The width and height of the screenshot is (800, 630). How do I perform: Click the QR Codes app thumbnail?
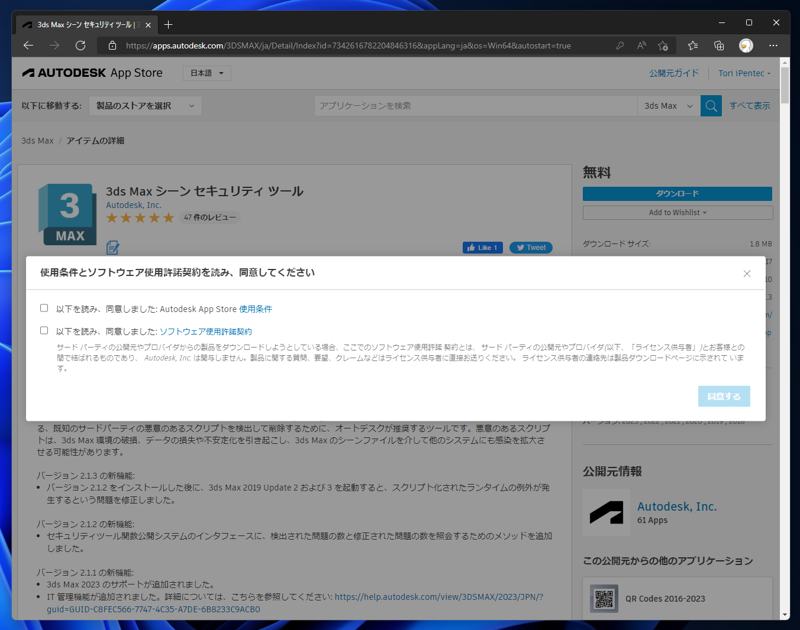(604, 598)
